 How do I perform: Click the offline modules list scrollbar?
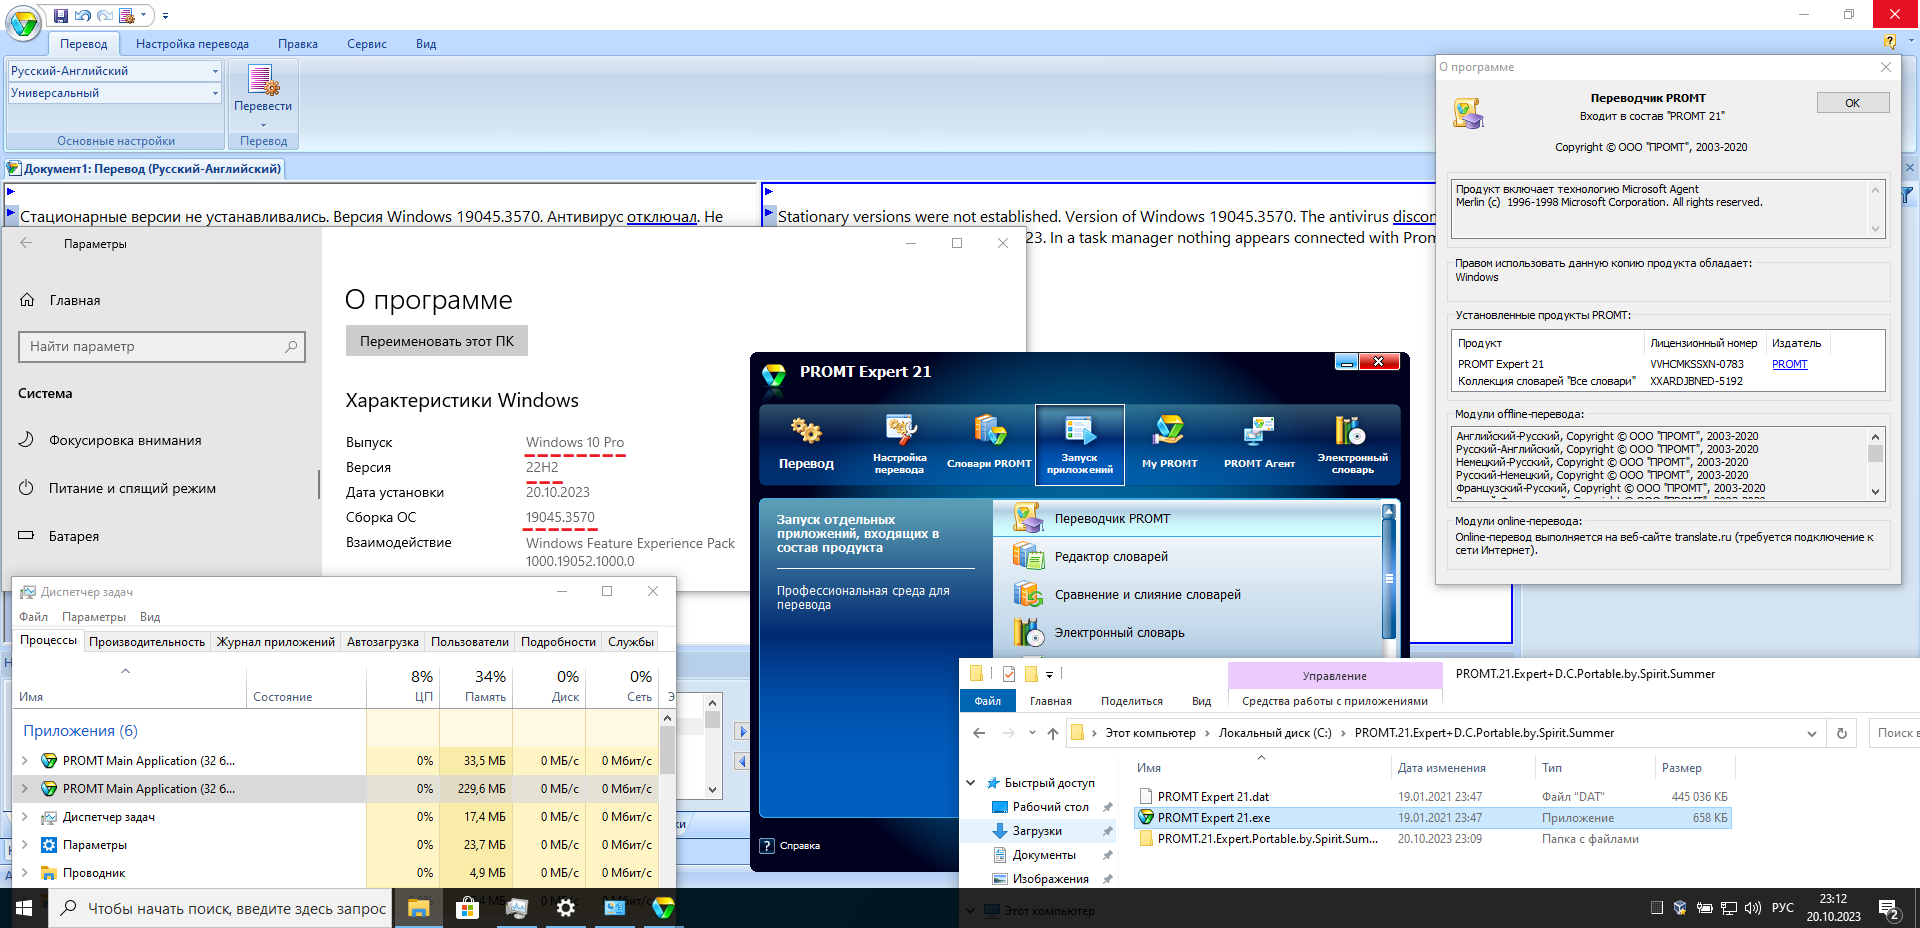tap(1876, 464)
